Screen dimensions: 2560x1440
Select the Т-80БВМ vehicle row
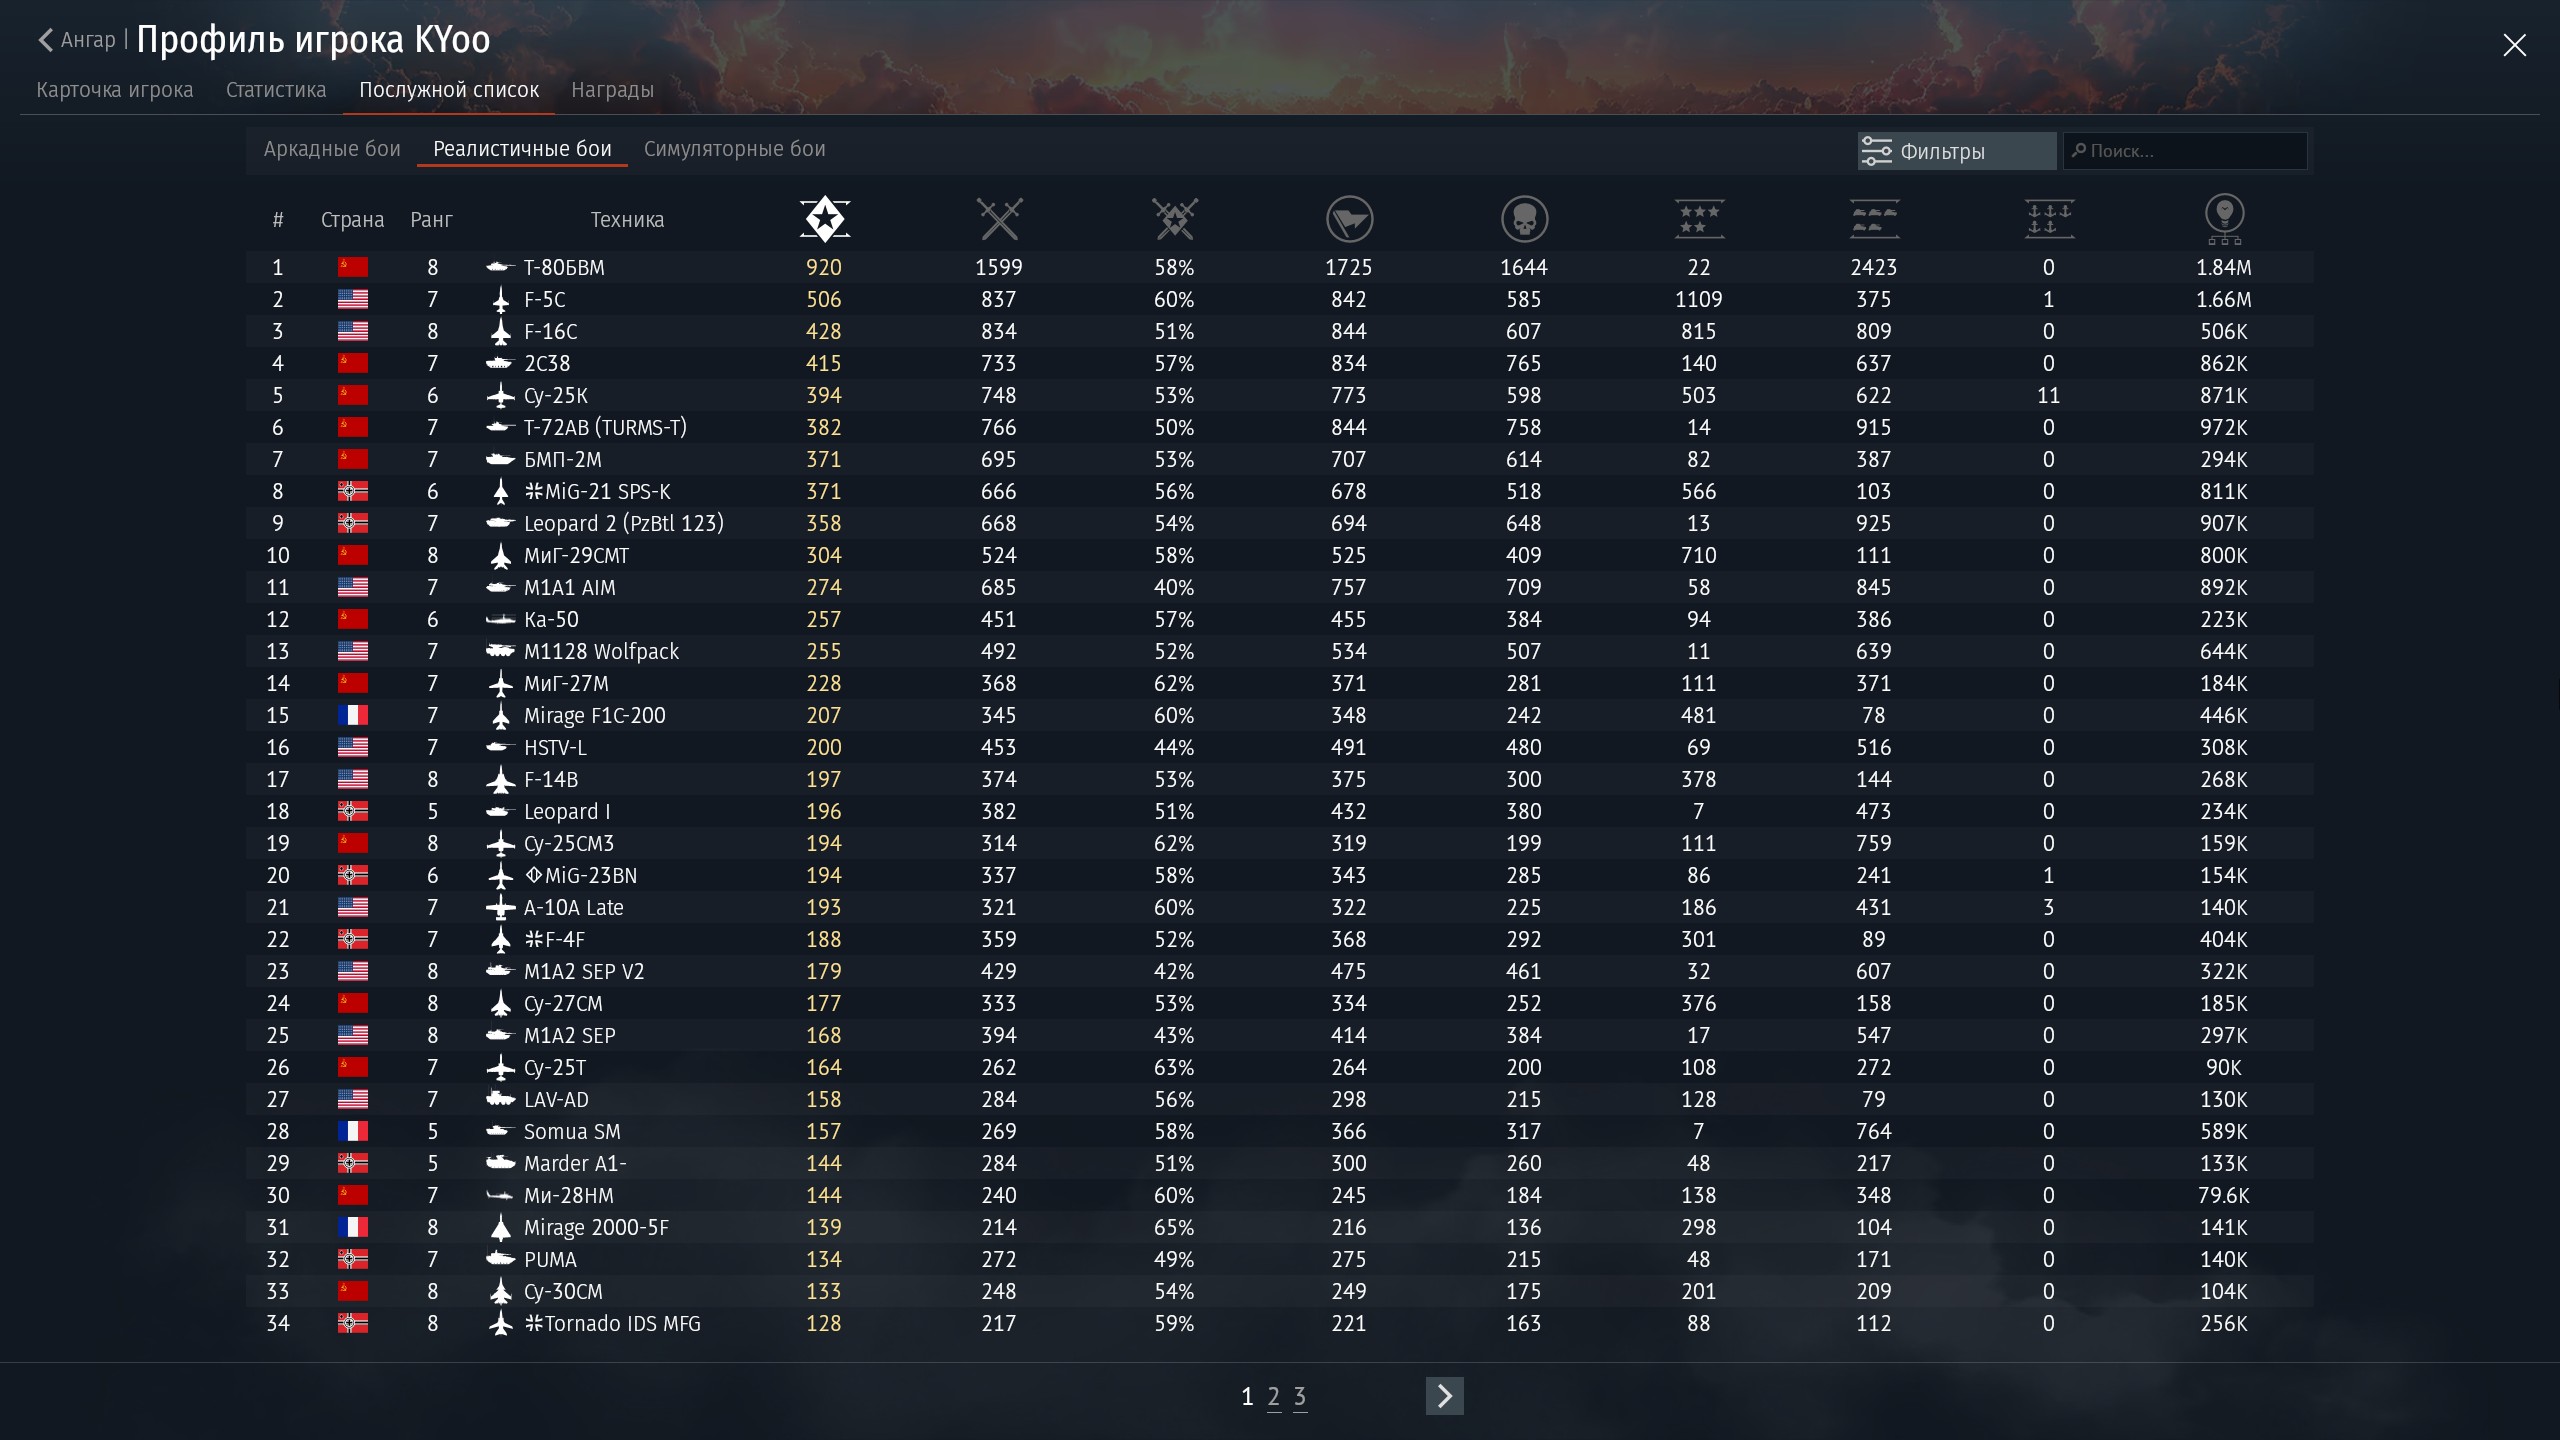point(564,267)
